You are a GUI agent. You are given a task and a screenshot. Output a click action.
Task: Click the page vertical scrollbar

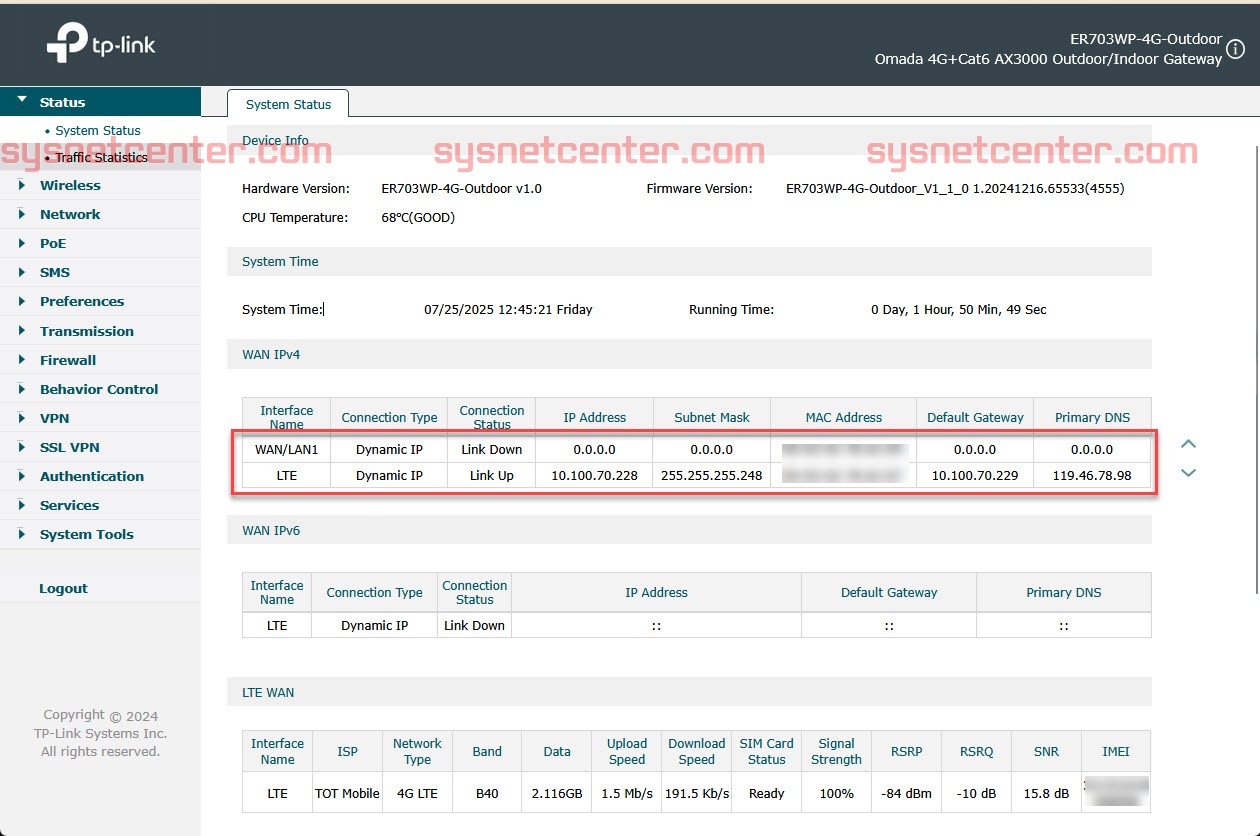coord(1257,370)
